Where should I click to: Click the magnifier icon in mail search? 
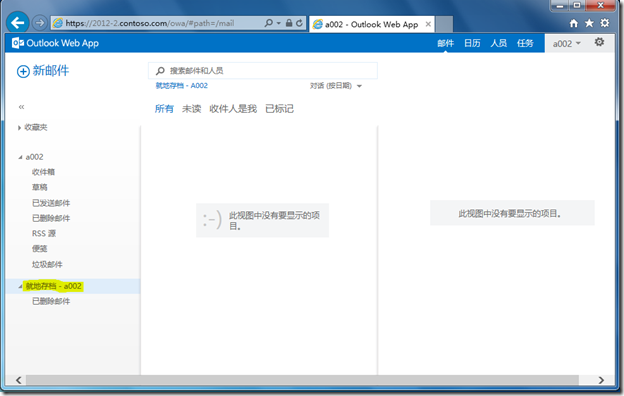160,71
